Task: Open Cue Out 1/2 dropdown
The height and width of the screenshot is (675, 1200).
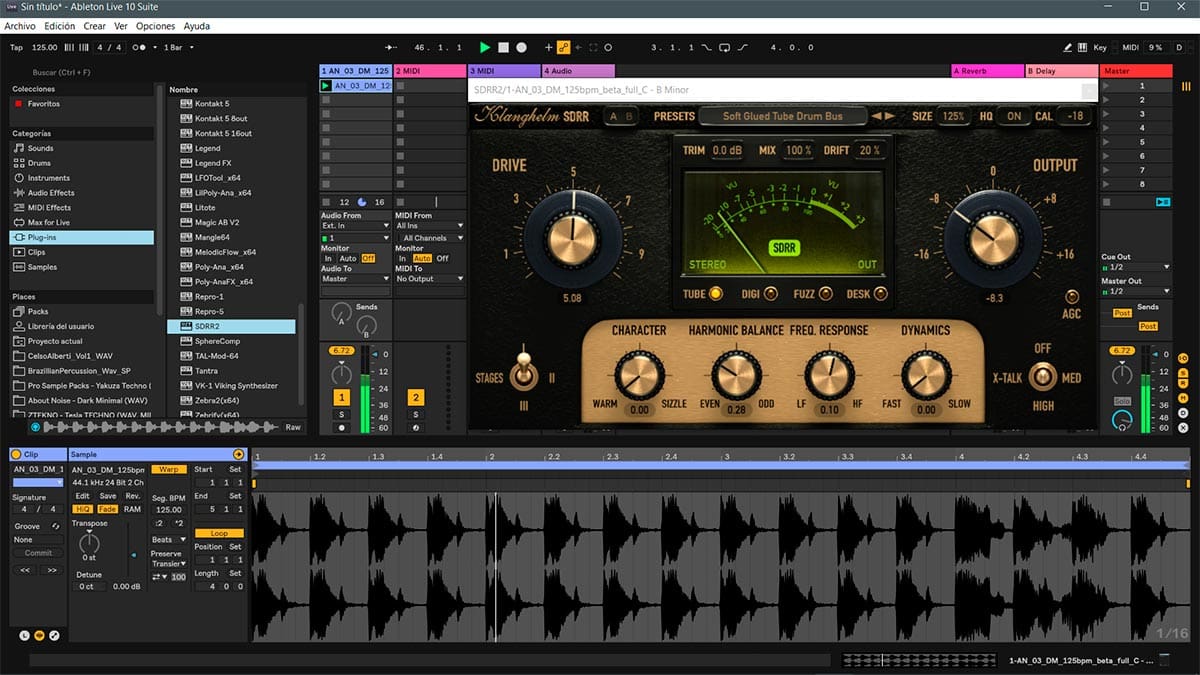Action: (1135, 268)
